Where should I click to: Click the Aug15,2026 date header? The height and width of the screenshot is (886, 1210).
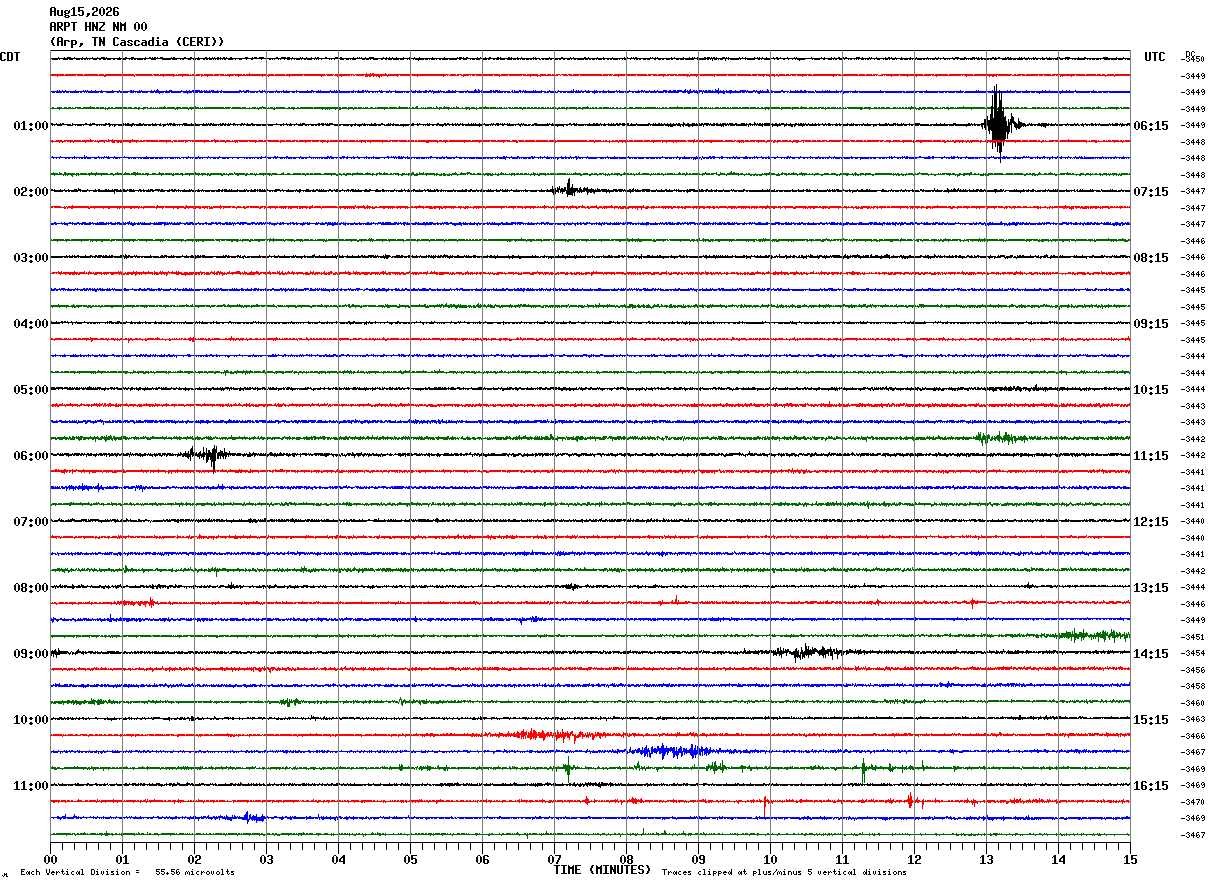point(84,12)
